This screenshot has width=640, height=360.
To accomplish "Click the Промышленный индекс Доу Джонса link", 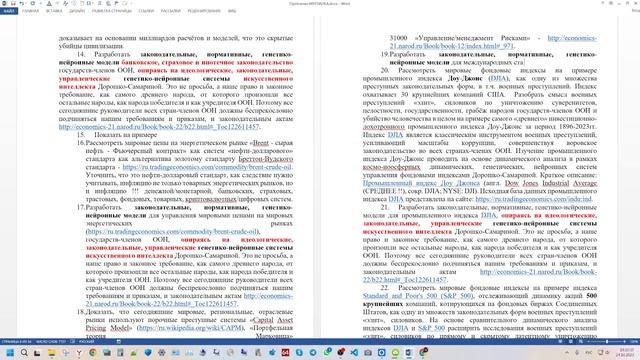I will [421, 183].
